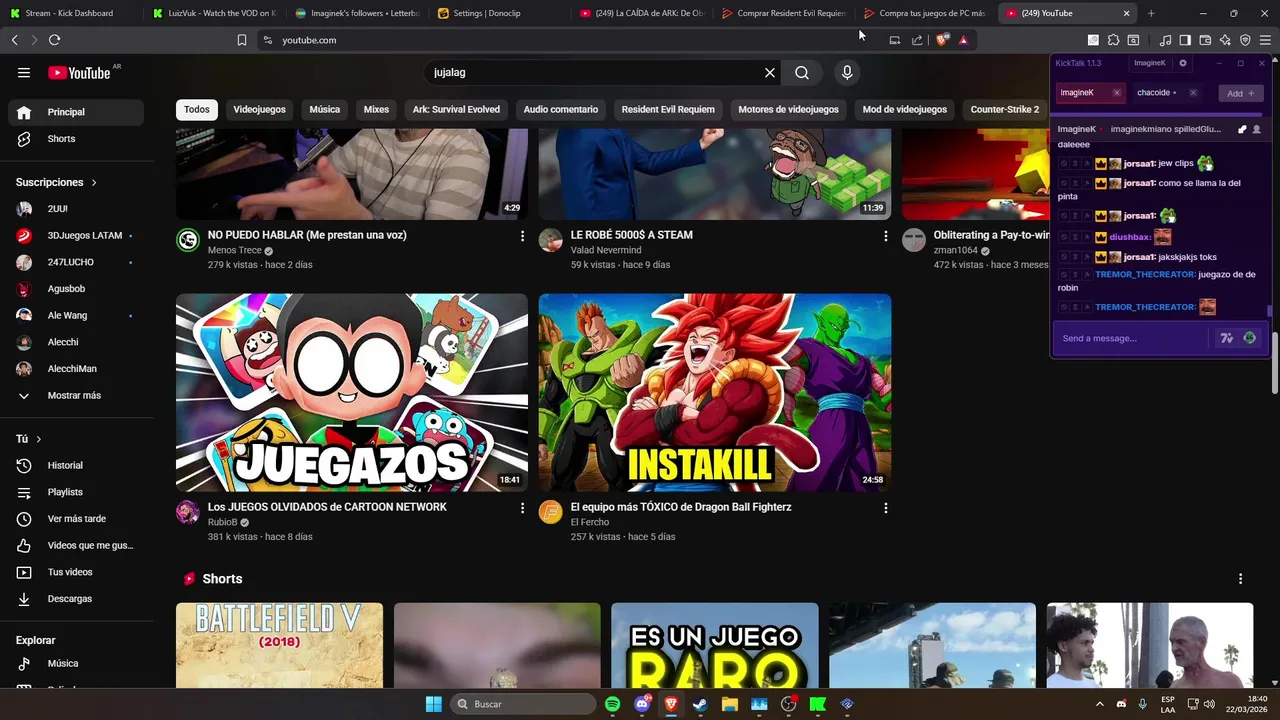The height and width of the screenshot is (720, 1280).
Task: Click Add channel button in KickTalk
Action: 1241,93
